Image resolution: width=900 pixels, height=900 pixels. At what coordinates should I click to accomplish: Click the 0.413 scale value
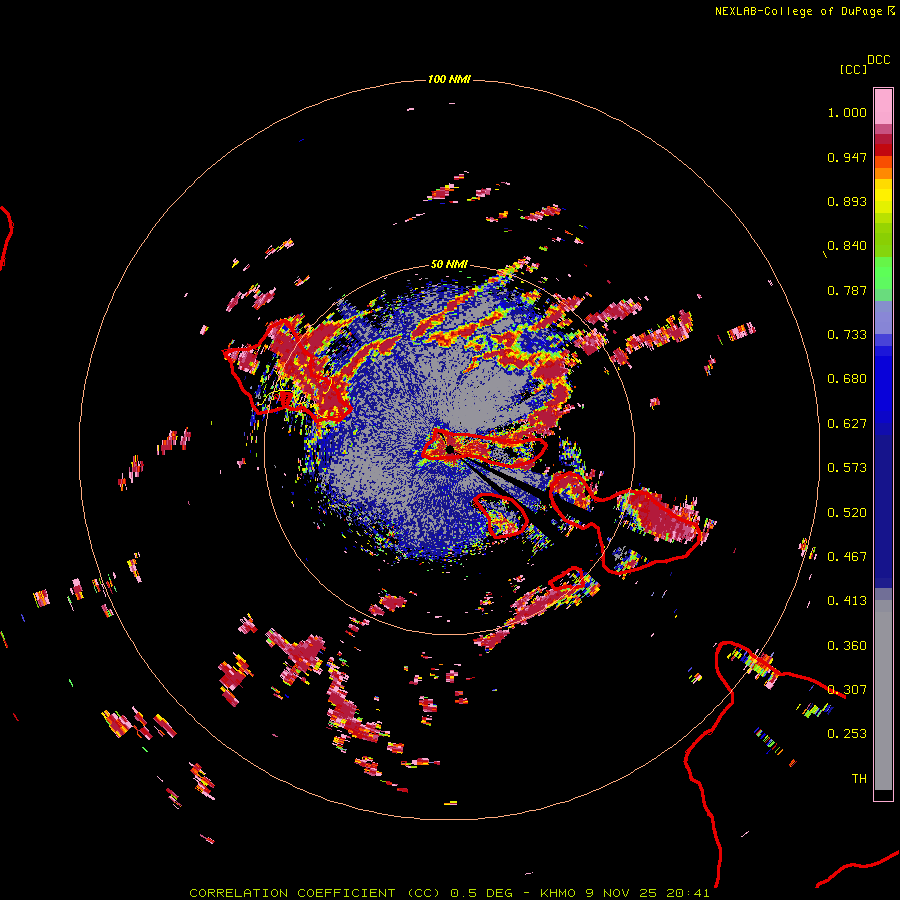(847, 601)
